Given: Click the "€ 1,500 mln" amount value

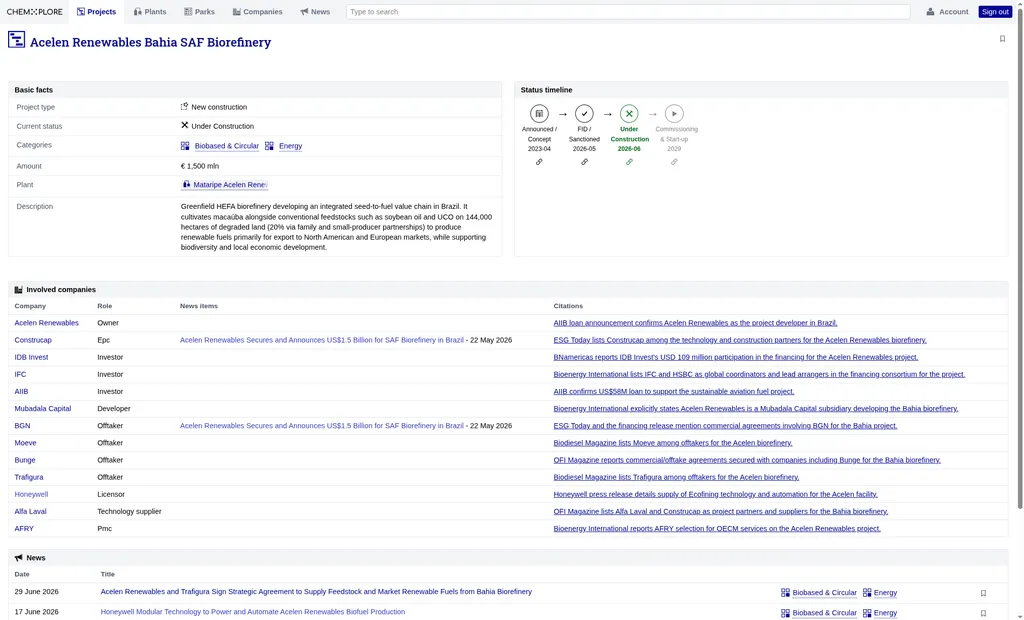Looking at the screenshot, I should click(x=199, y=167).
